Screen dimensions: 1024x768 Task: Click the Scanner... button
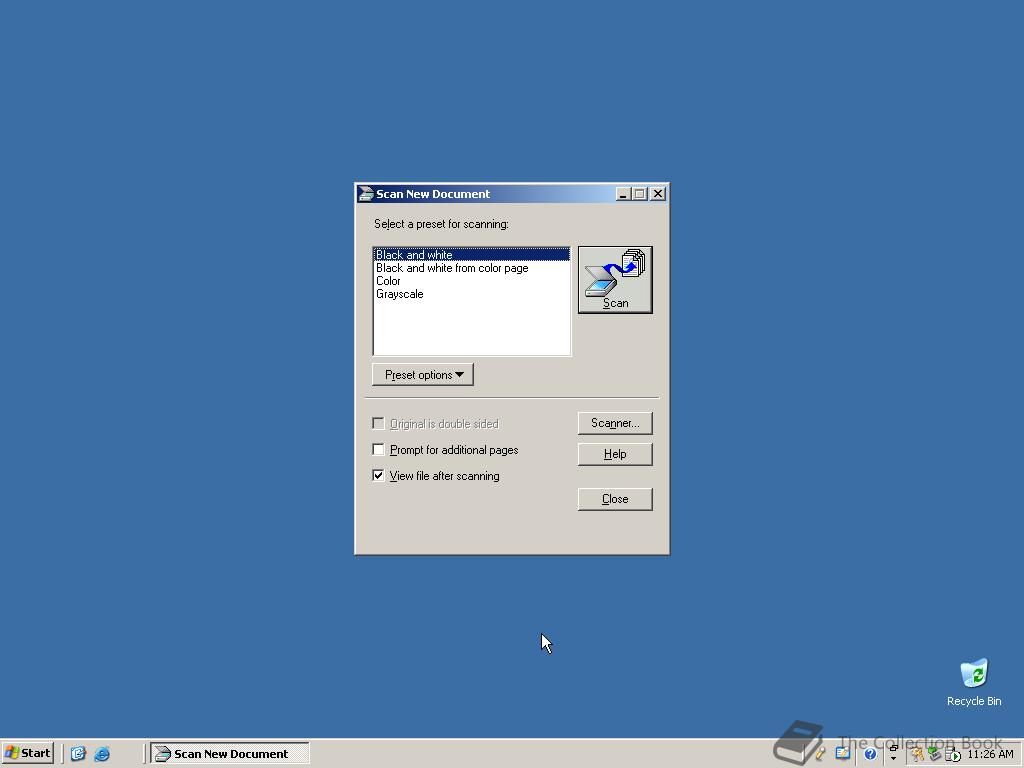tap(615, 423)
